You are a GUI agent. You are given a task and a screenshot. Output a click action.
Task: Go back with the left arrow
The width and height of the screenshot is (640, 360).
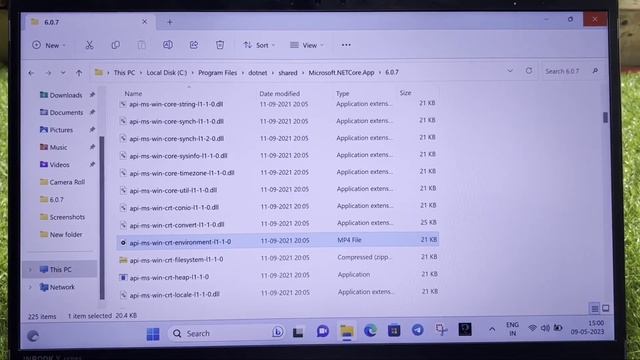[x=31, y=73]
